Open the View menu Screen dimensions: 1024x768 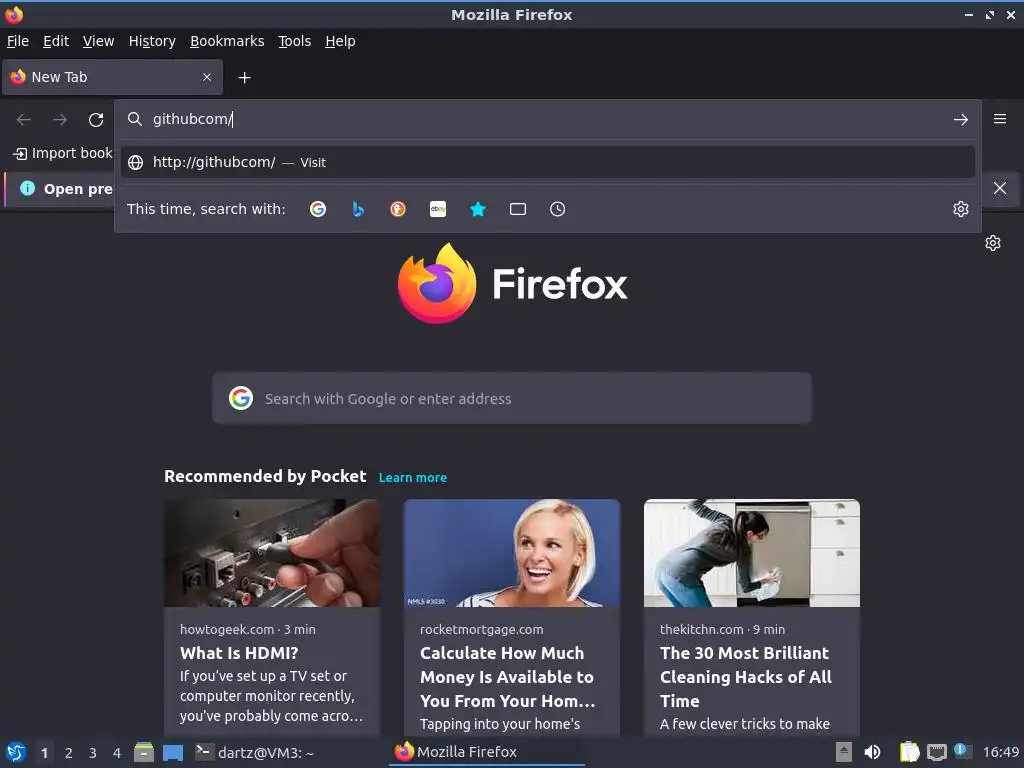pyautogui.click(x=99, y=41)
